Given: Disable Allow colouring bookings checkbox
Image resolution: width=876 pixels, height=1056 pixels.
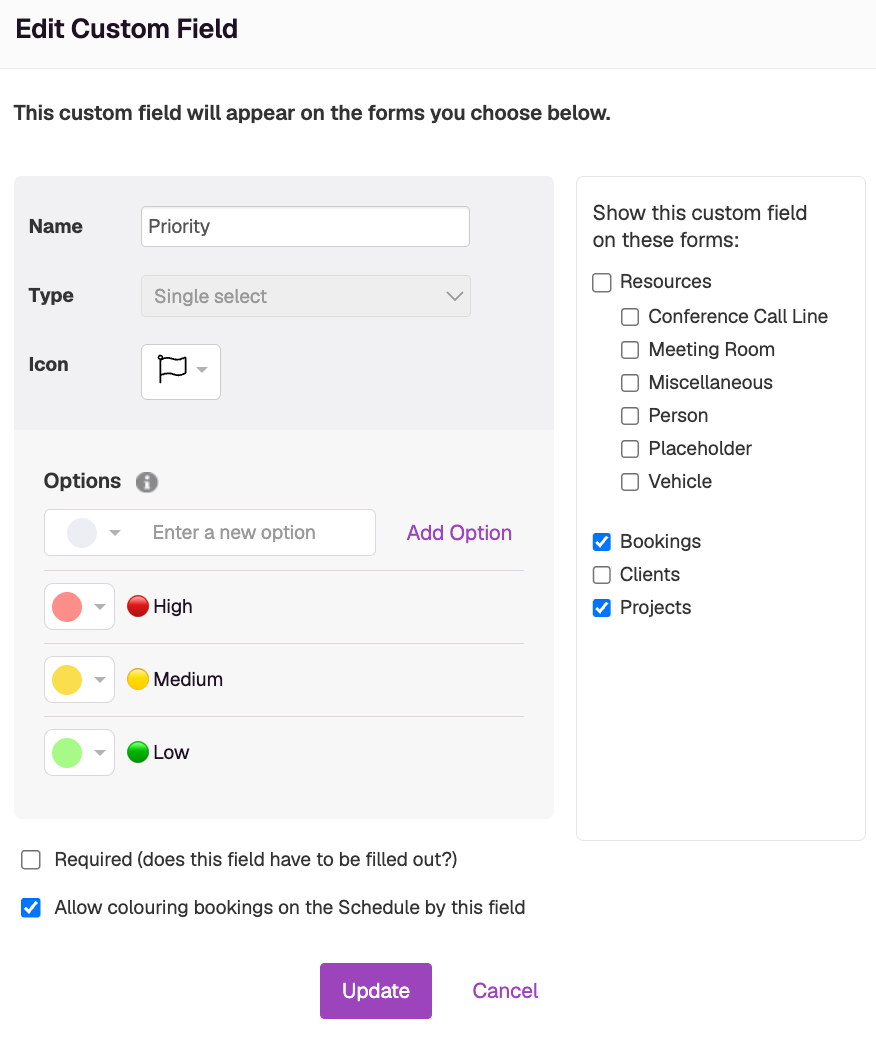Looking at the screenshot, I should (x=31, y=908).
